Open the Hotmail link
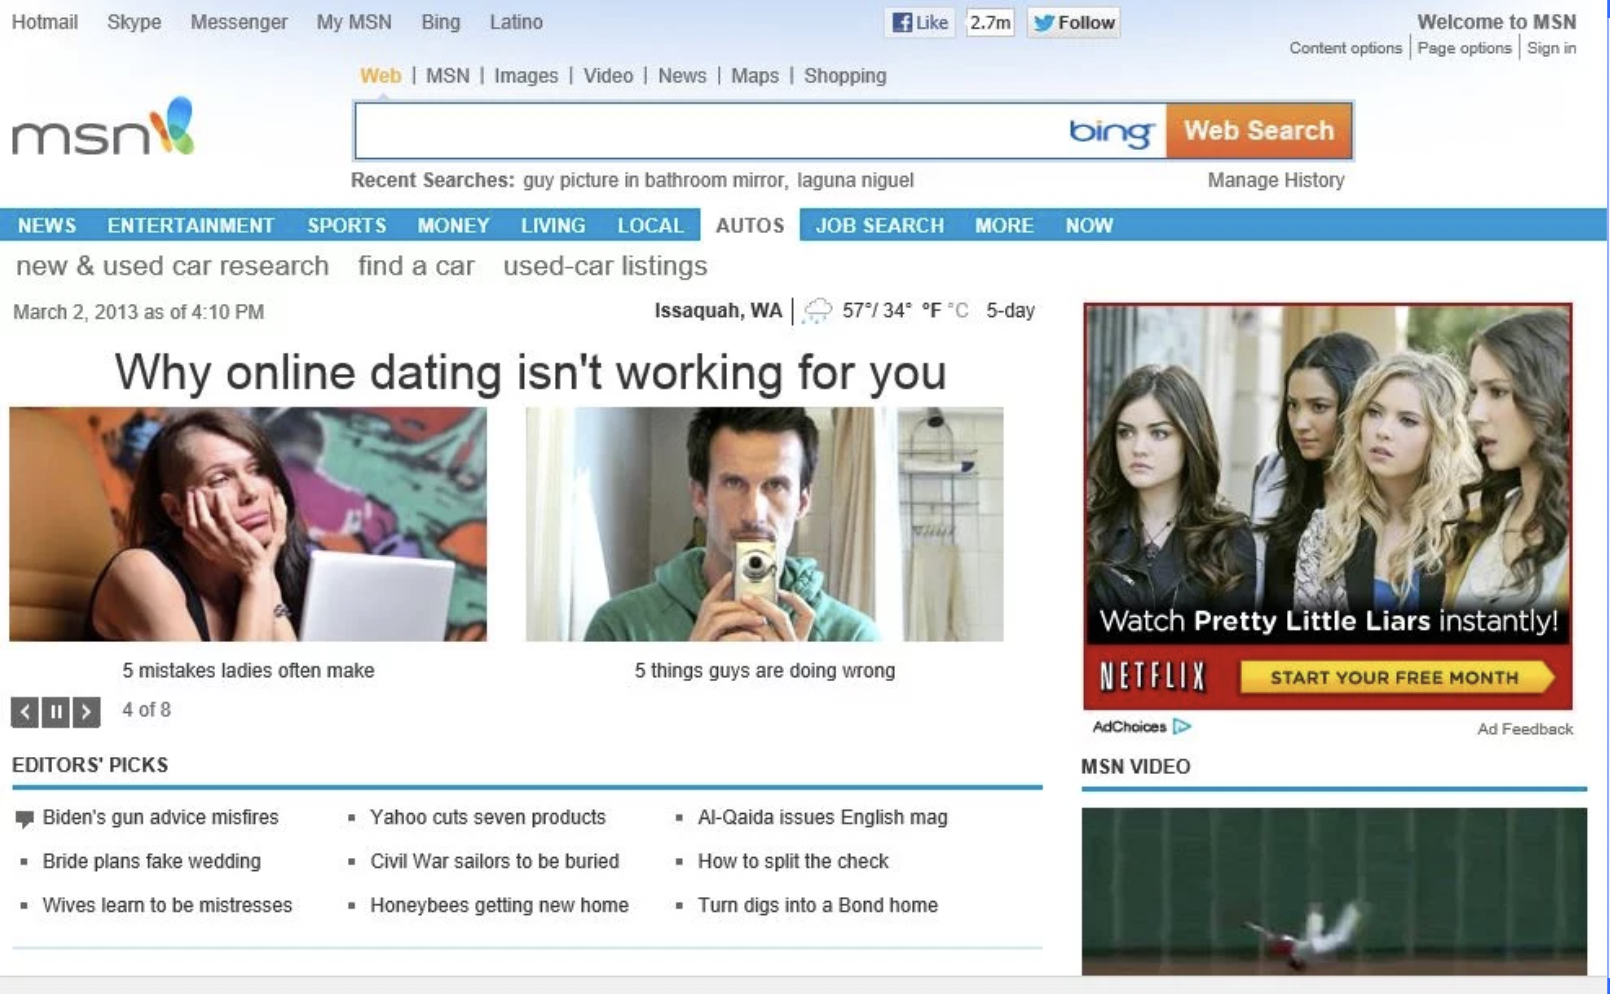This screenshot has height=994, width=1610. [x=45, y=22]
